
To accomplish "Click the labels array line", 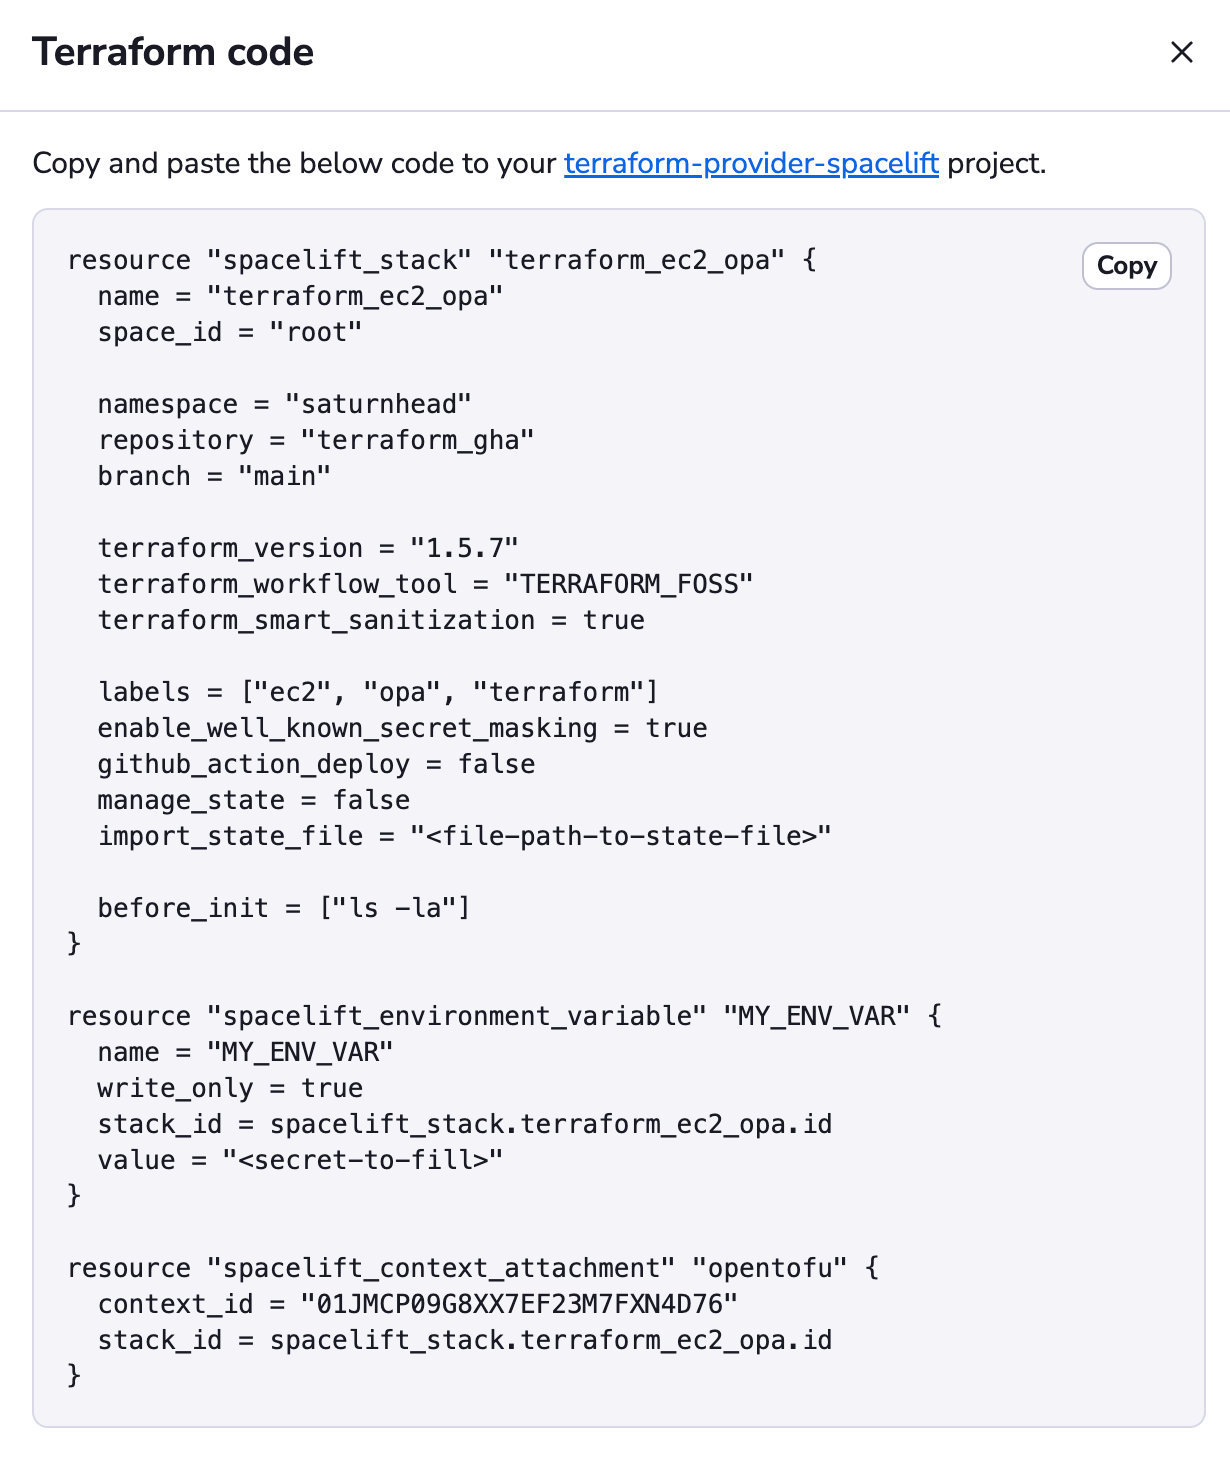I will click(378, 692).
